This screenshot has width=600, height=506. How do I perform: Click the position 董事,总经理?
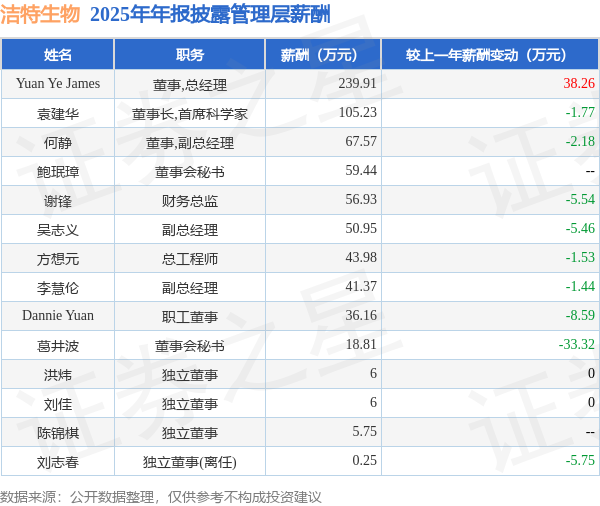coord(190,85)
